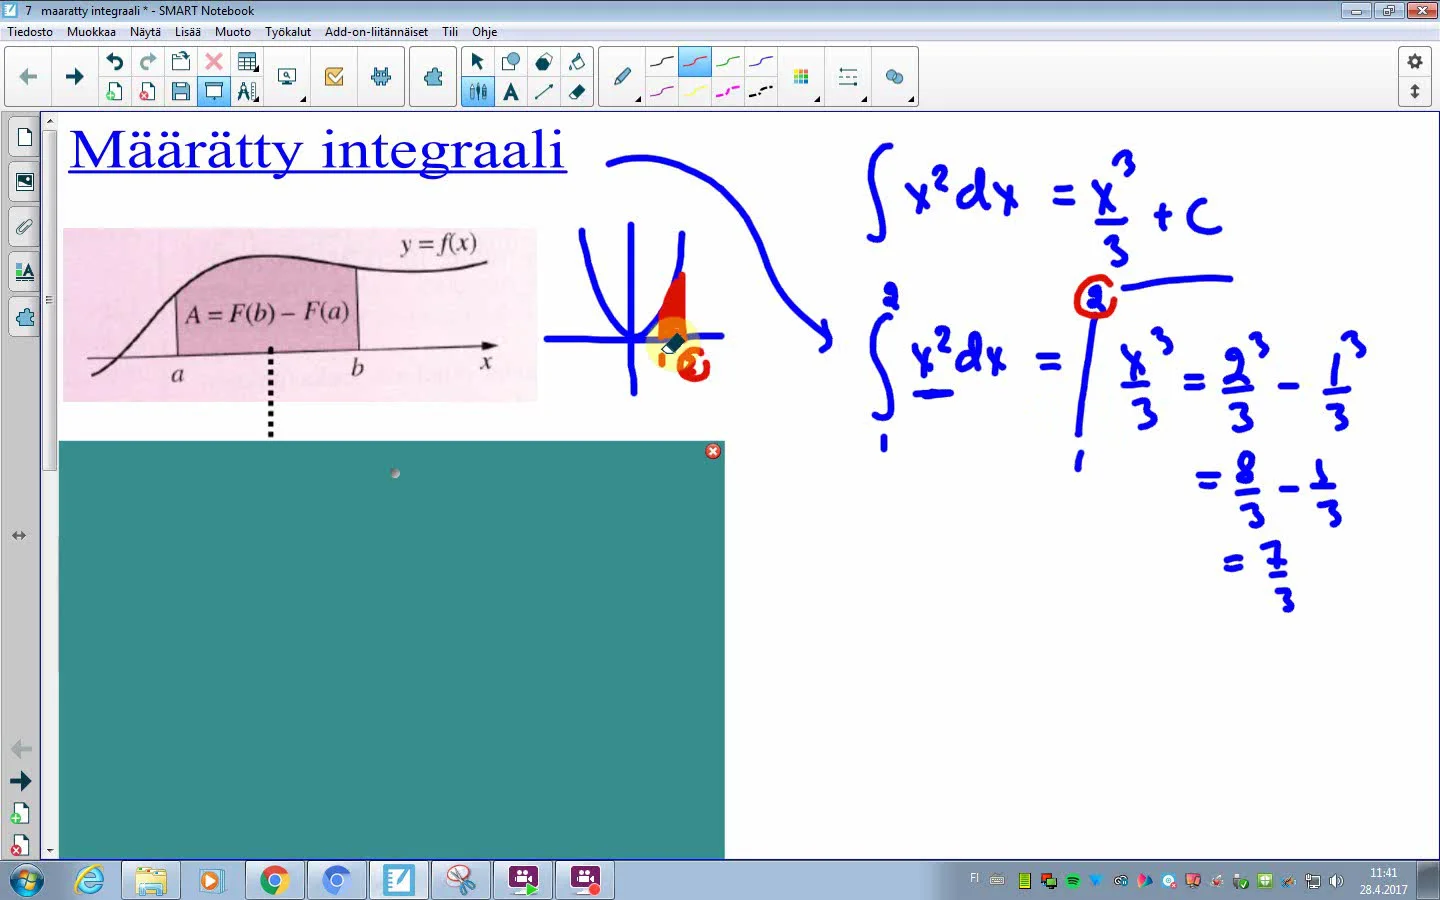Open the Transparency dropdown
The image size is (1440, 900).
pos(895,77)
